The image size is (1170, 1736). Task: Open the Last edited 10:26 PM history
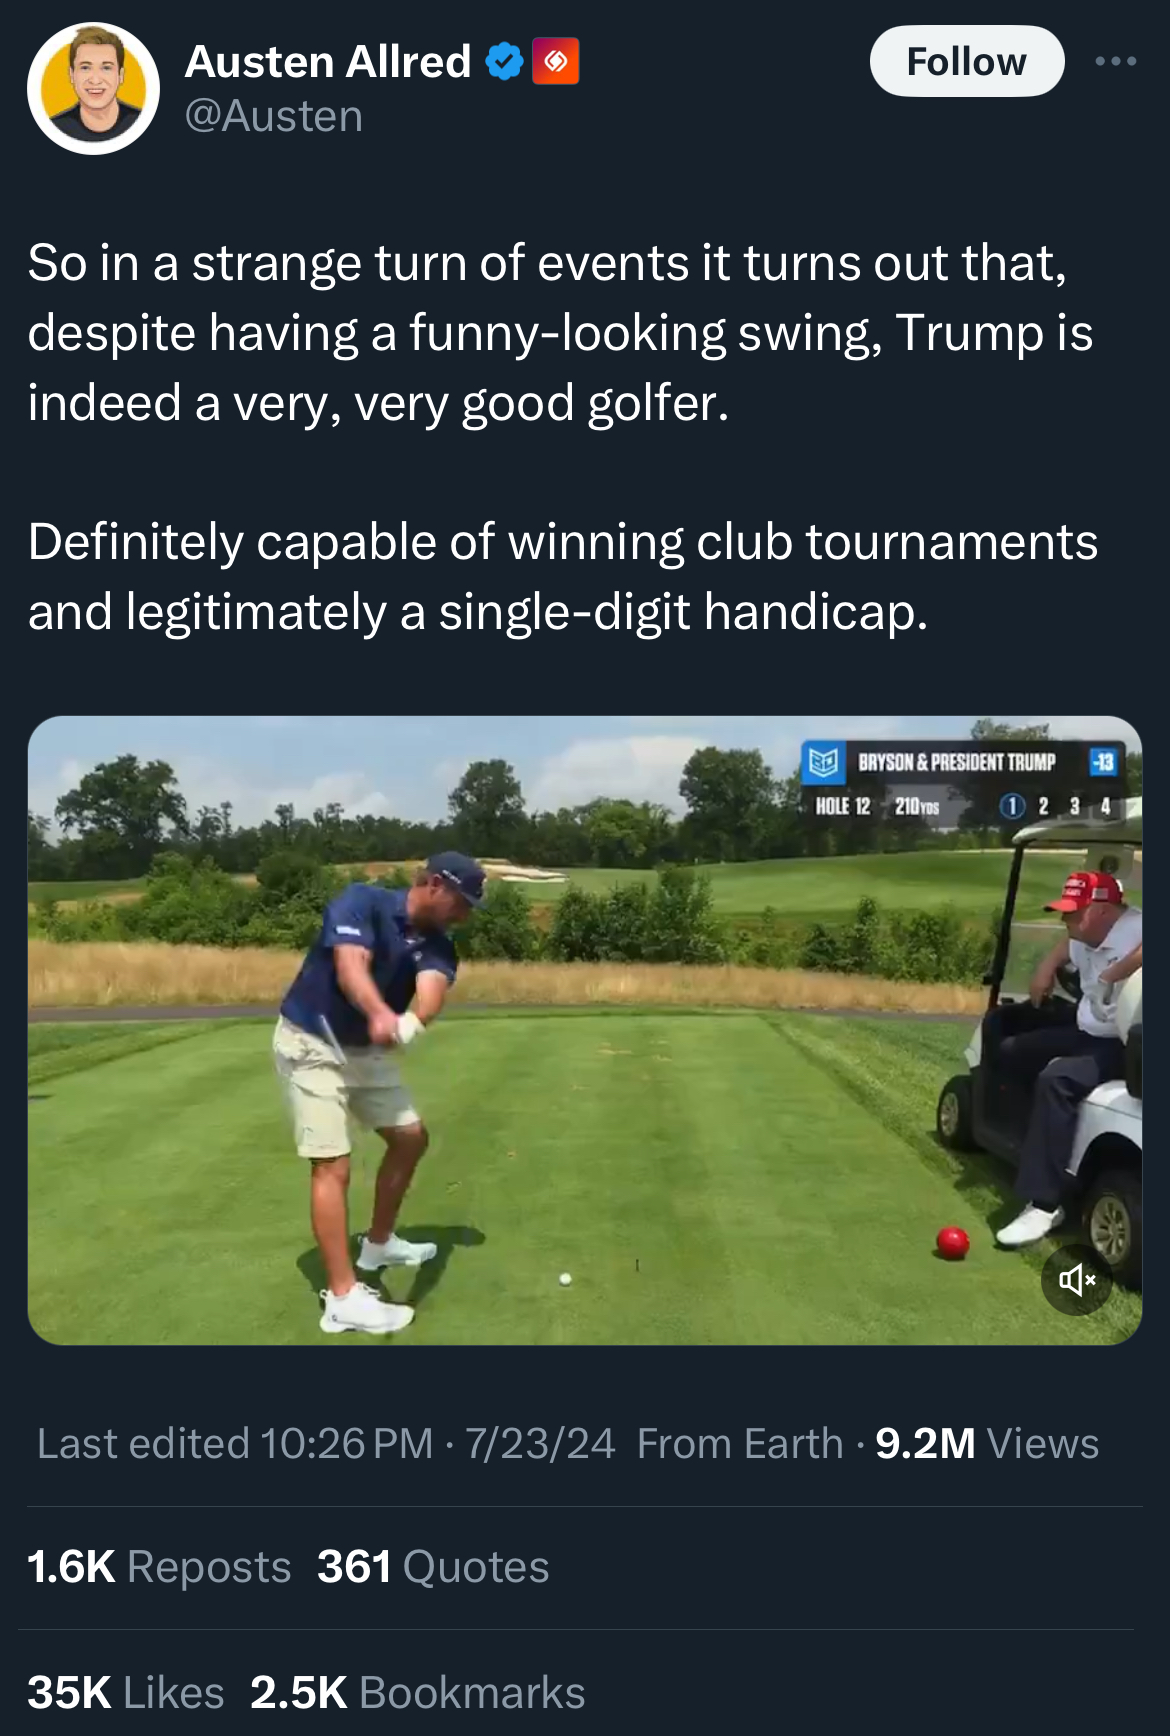[x=235, y=1443]
